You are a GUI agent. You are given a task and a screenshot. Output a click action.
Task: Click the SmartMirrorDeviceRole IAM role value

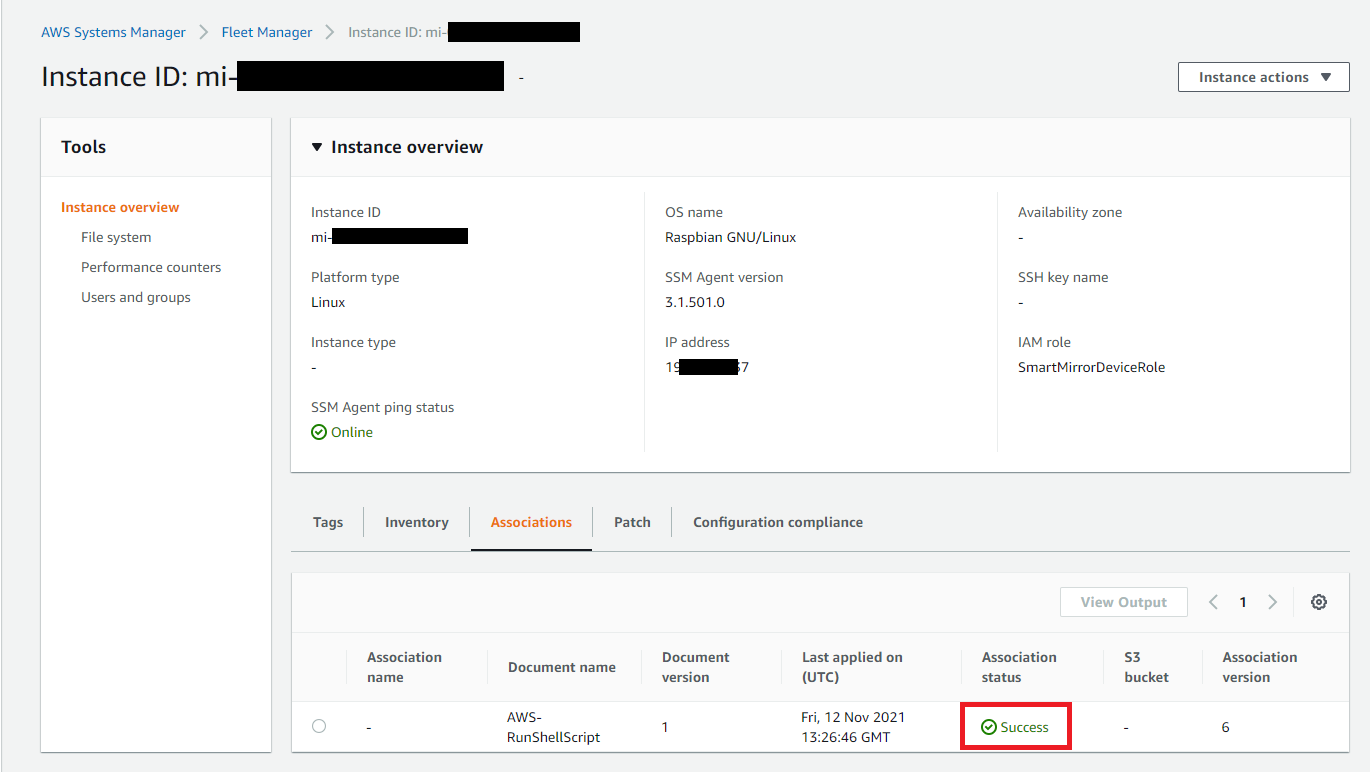pos(1091,367)
